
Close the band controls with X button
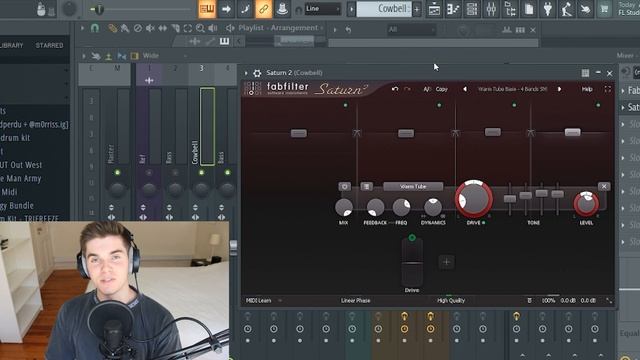coord(604,186)
